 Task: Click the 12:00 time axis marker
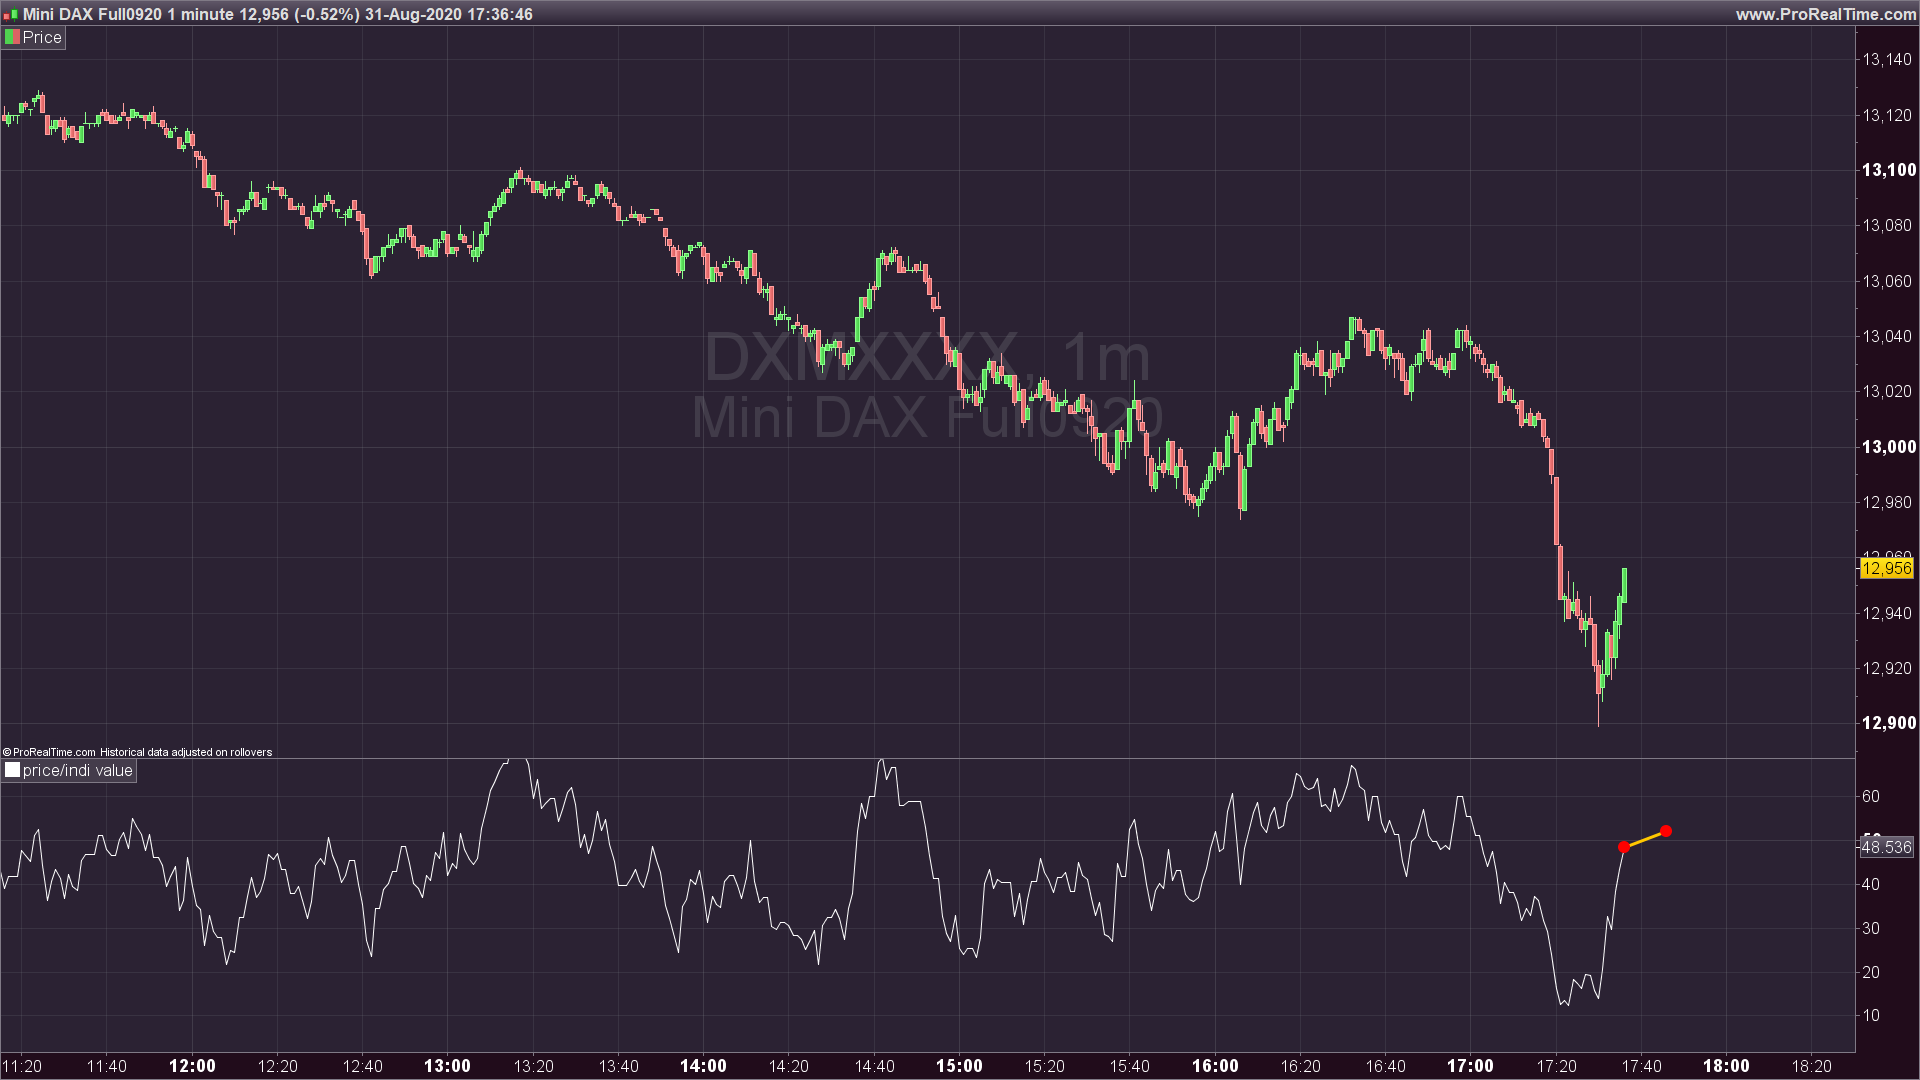192,1066
